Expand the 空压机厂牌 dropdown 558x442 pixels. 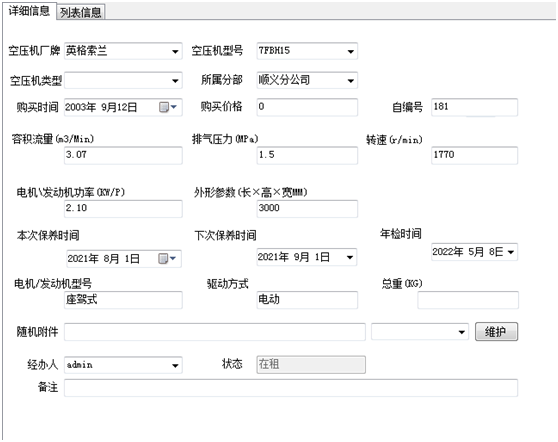click(175, 52)
